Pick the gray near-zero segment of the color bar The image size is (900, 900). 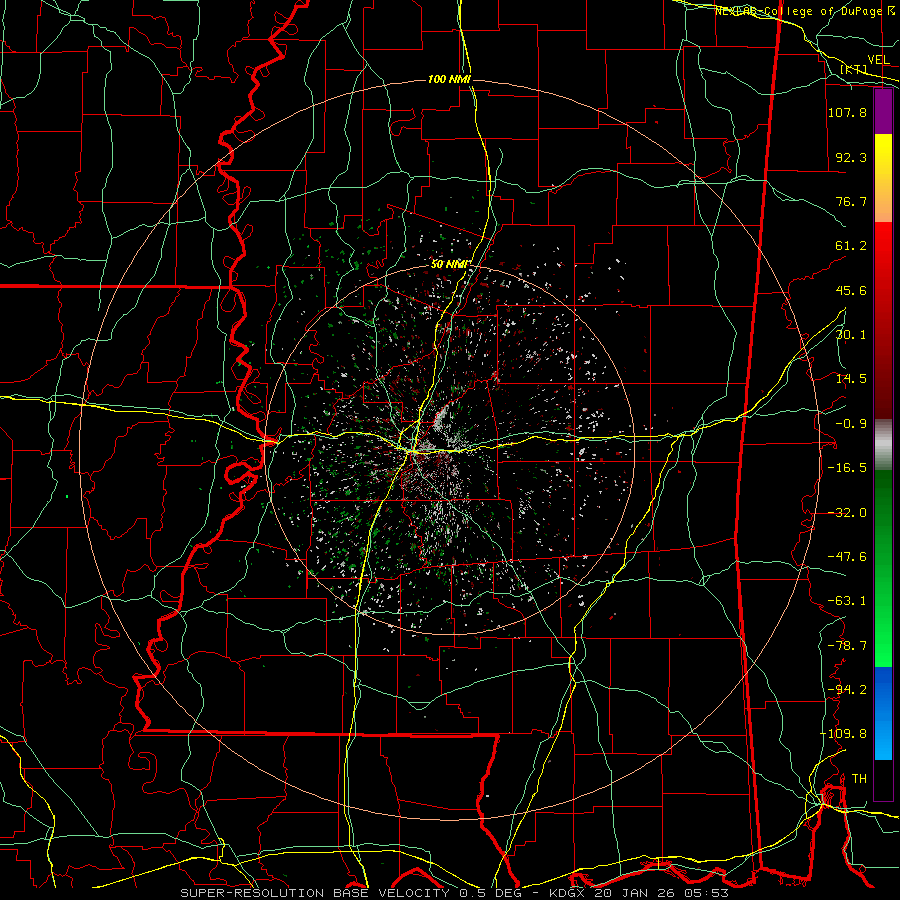click(883, 445)
